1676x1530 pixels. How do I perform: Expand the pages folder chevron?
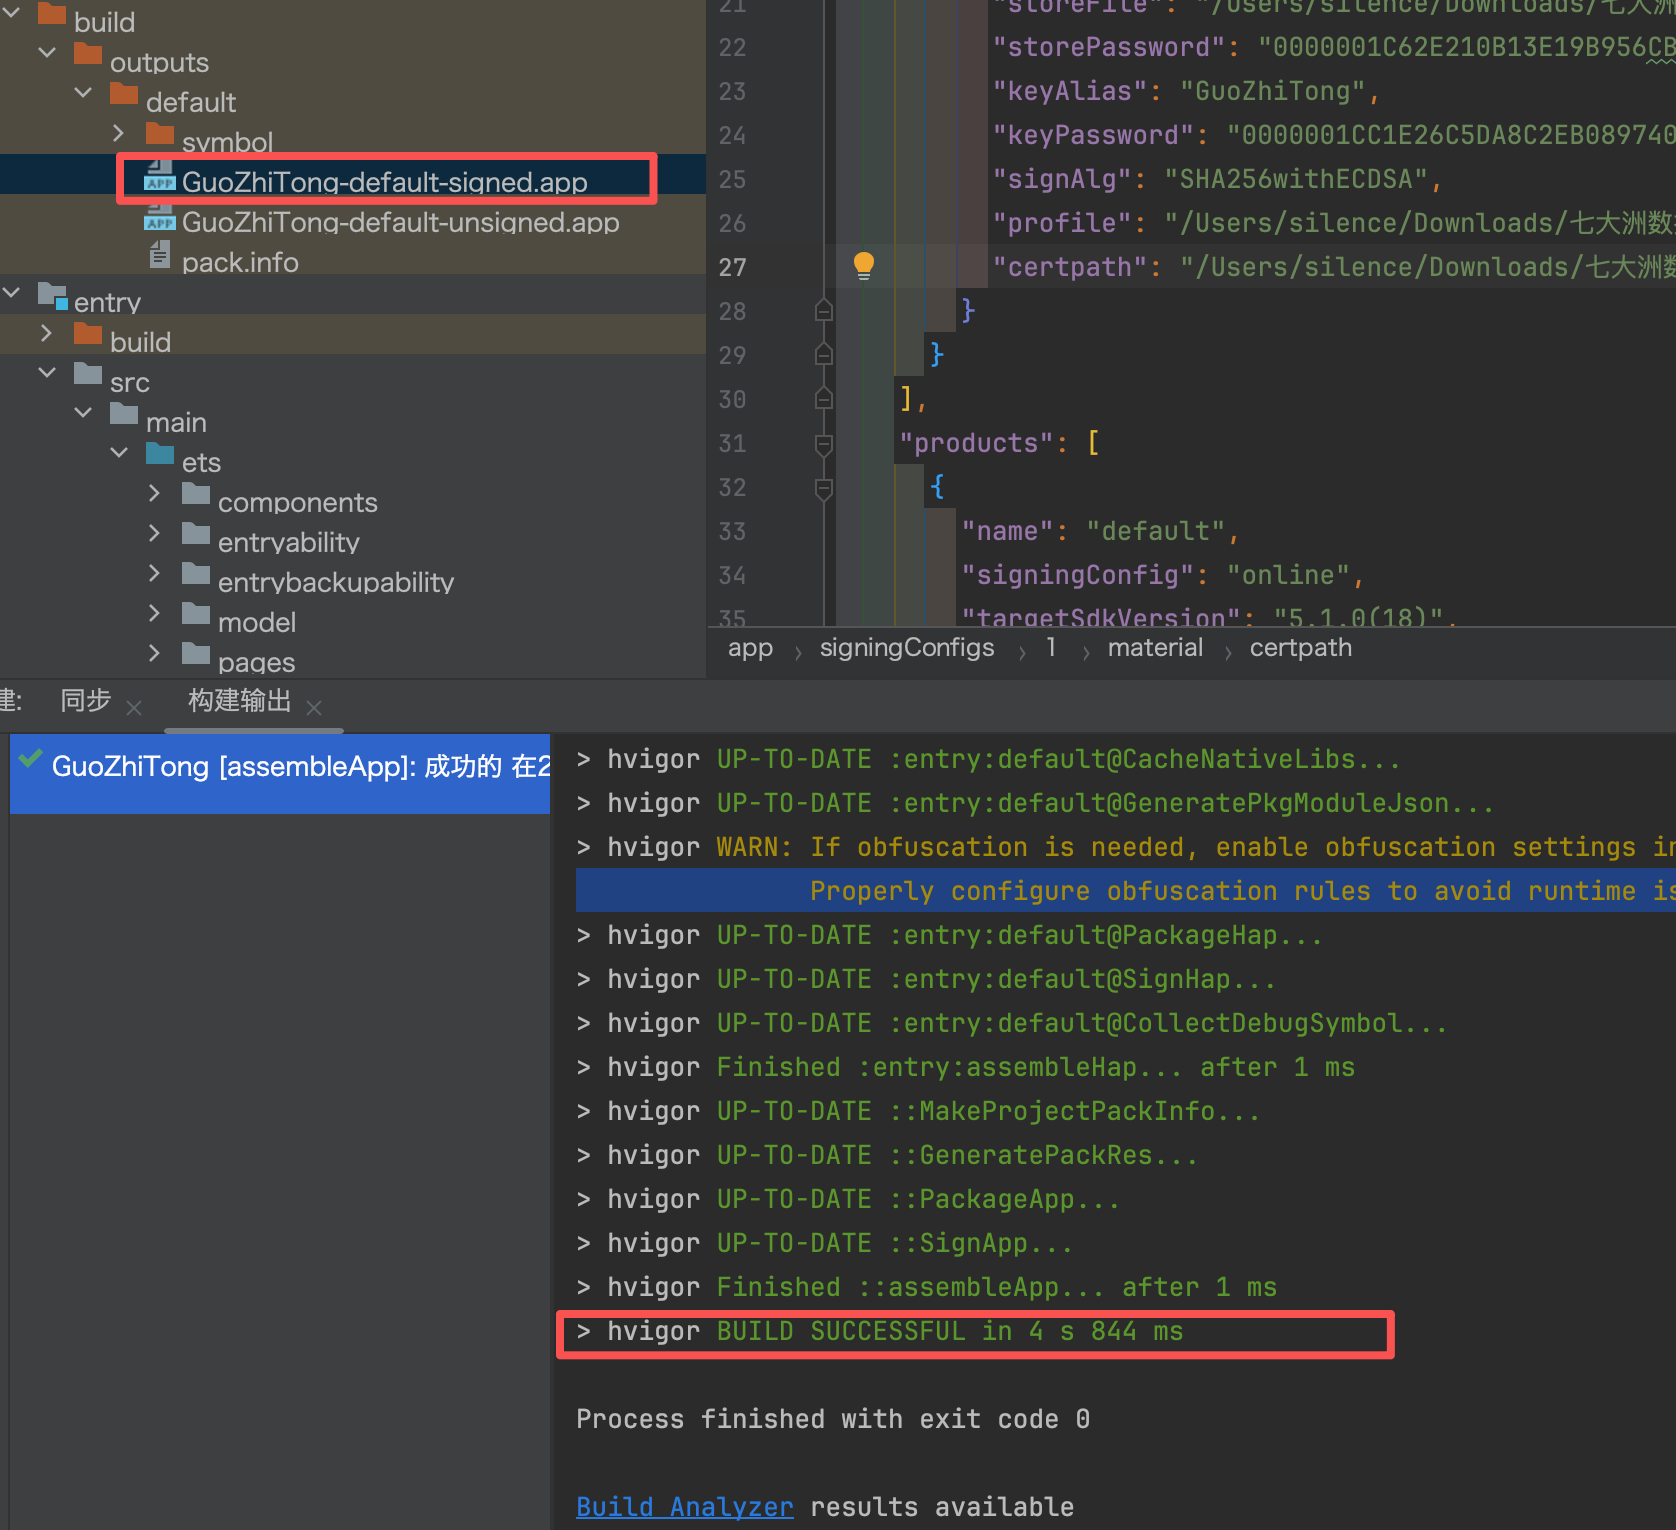[154, 653]
